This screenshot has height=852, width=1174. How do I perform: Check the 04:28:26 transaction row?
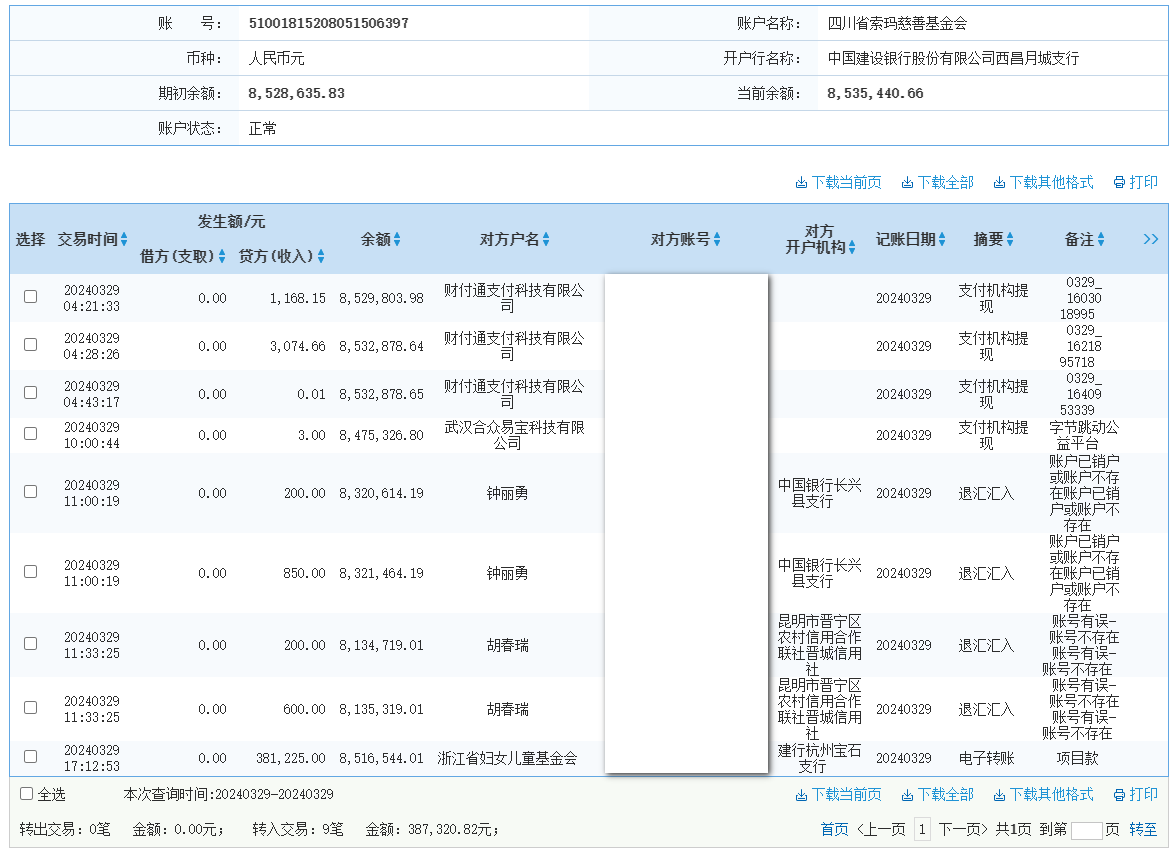pyautogui.click(x=31, y=344)
